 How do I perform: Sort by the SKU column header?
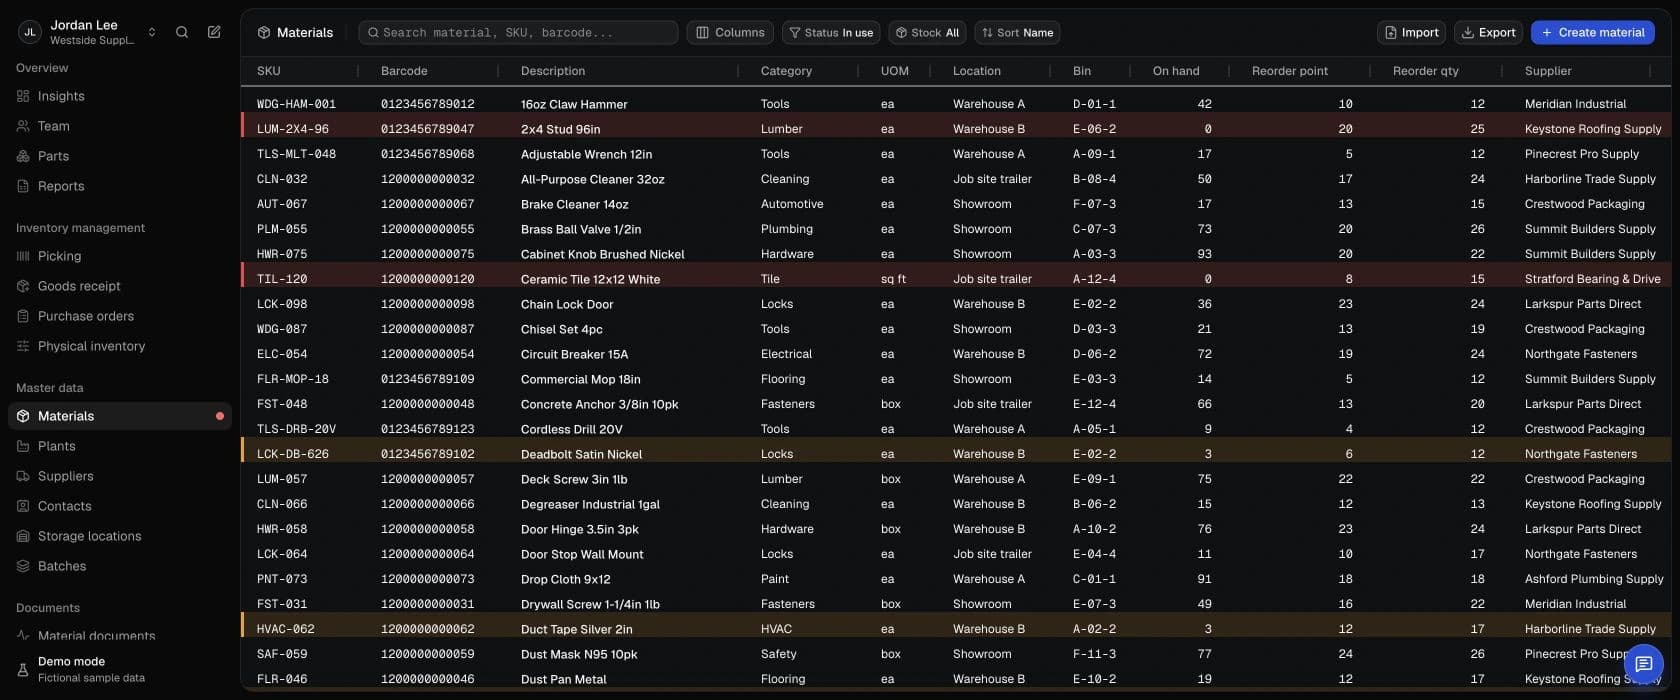pos(269,71)
